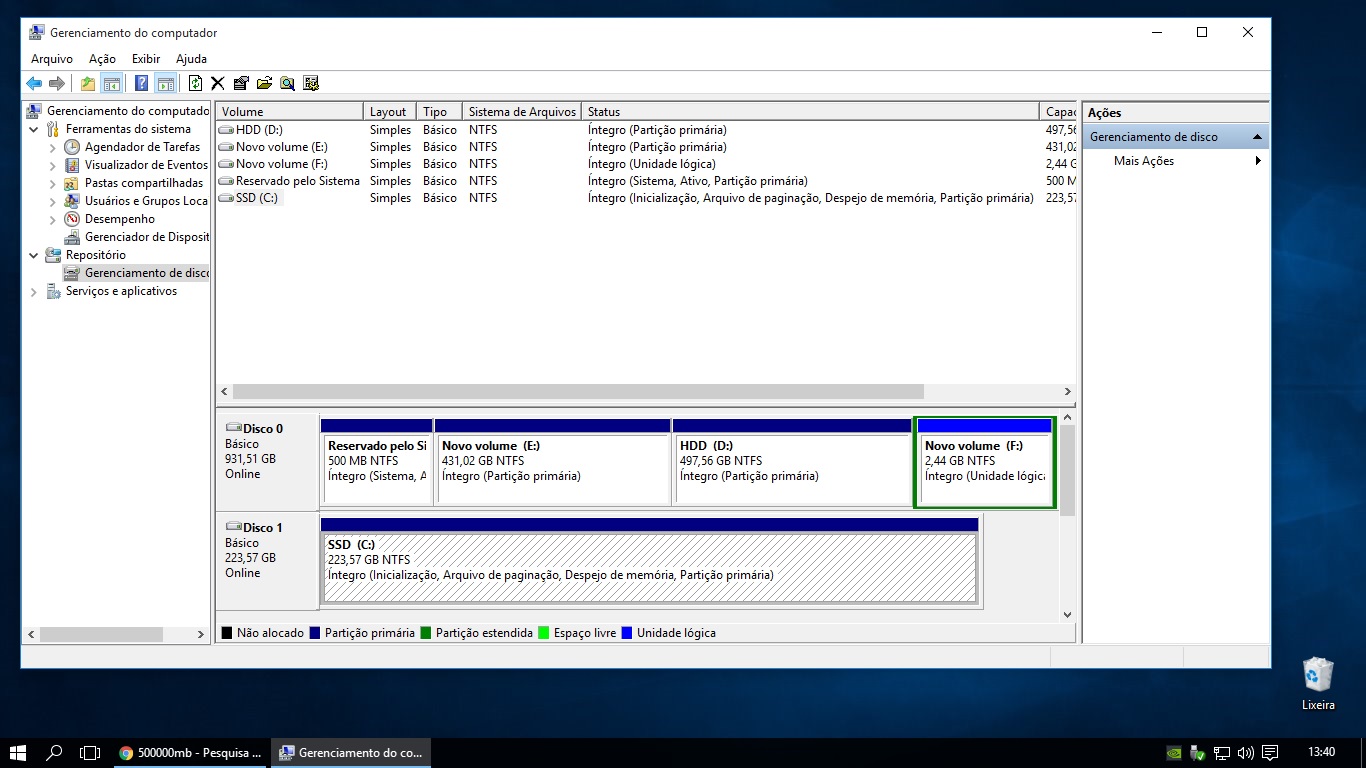Image resolution: width=1366 pixels, height=768 pixels.
Task: Click the down arrow of disk view scrollbar
Action: 1068,614
